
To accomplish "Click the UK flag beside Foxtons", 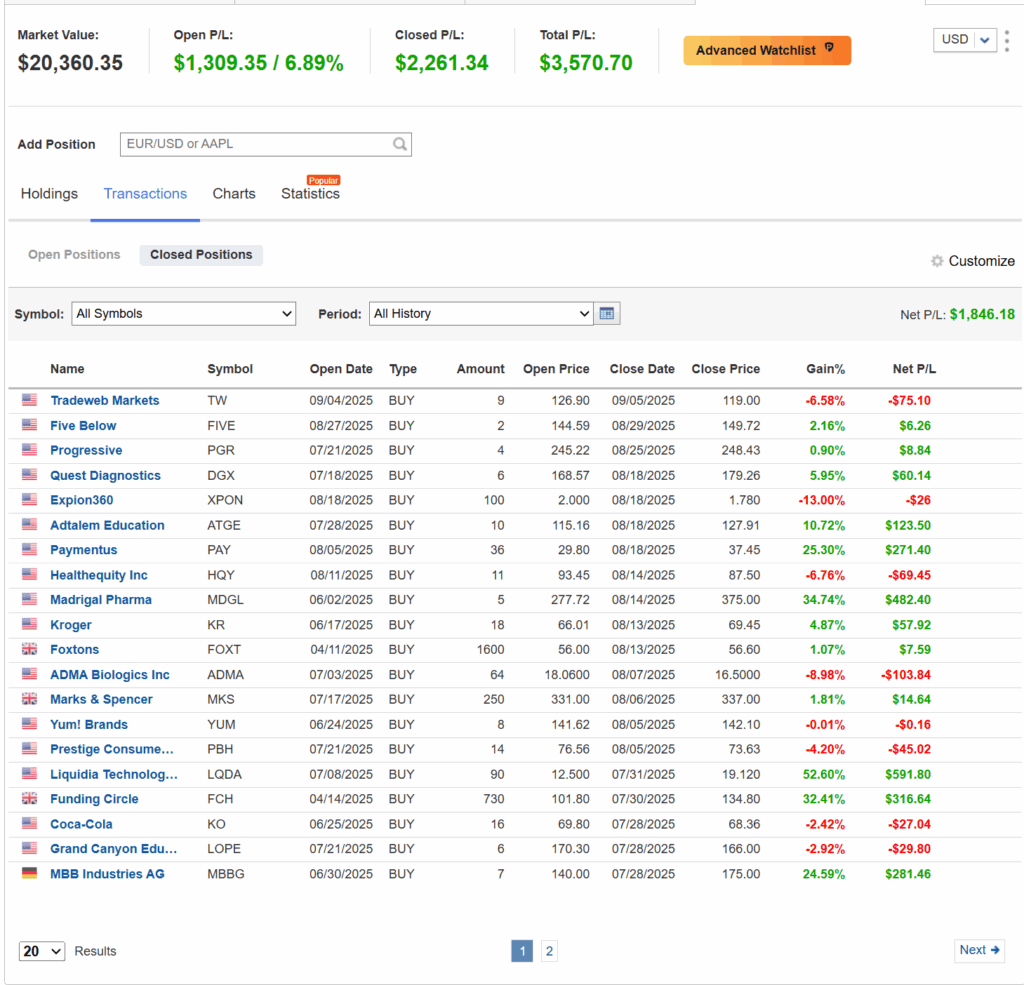I will [29, 649].
